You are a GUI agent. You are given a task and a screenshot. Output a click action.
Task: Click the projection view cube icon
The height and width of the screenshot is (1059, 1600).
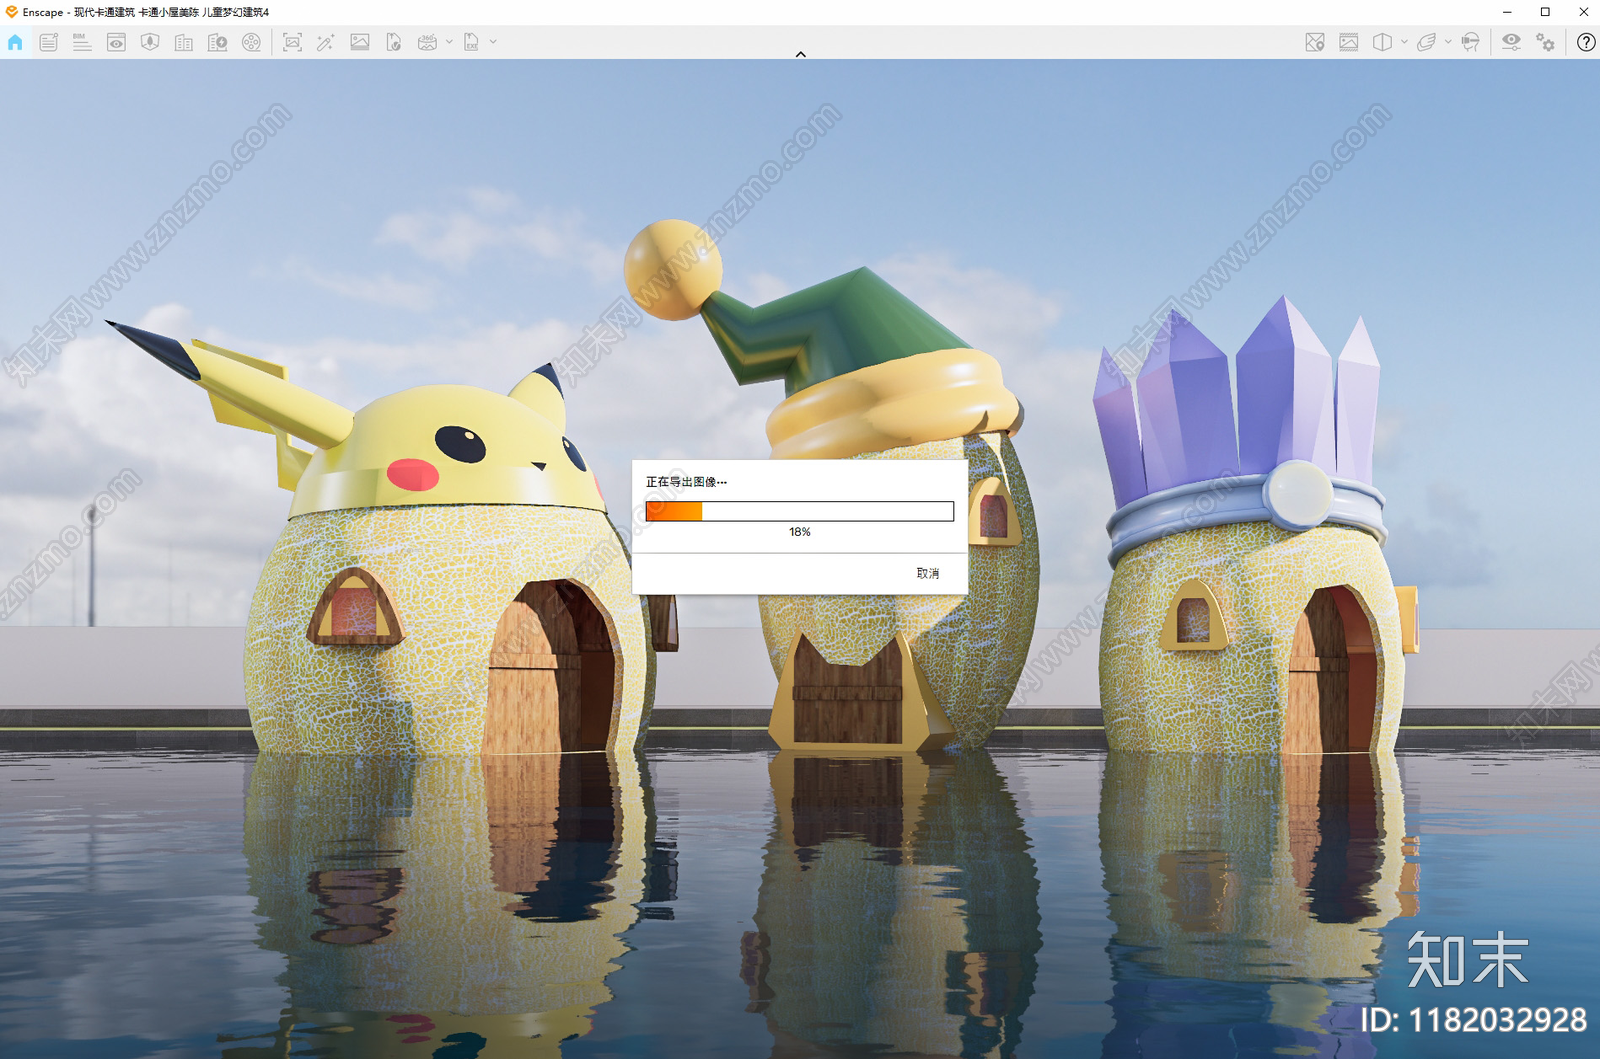[x=1382, y=42]
